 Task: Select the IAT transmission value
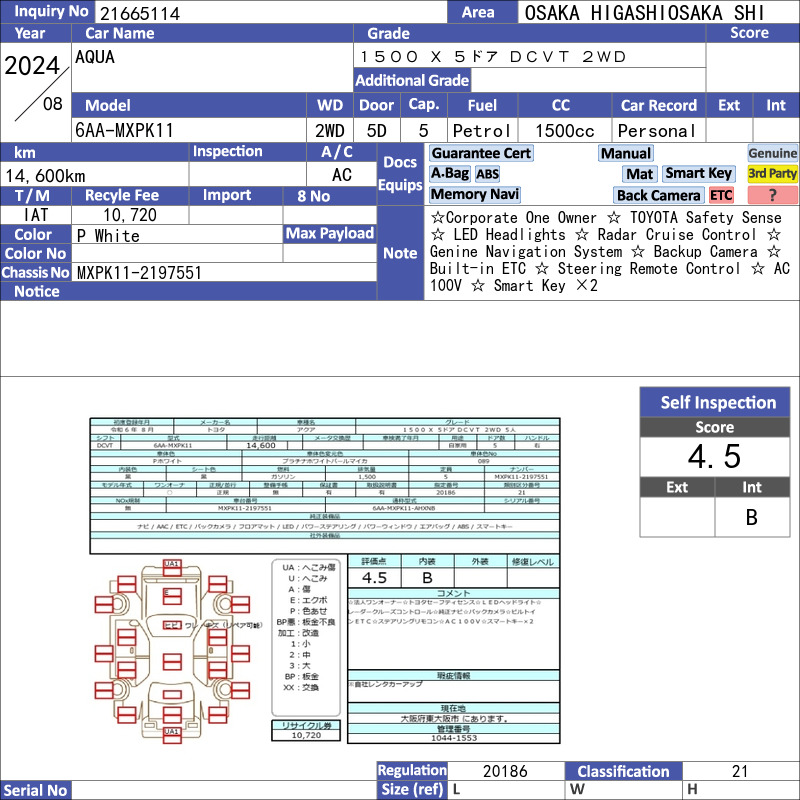tap(36, 215)
